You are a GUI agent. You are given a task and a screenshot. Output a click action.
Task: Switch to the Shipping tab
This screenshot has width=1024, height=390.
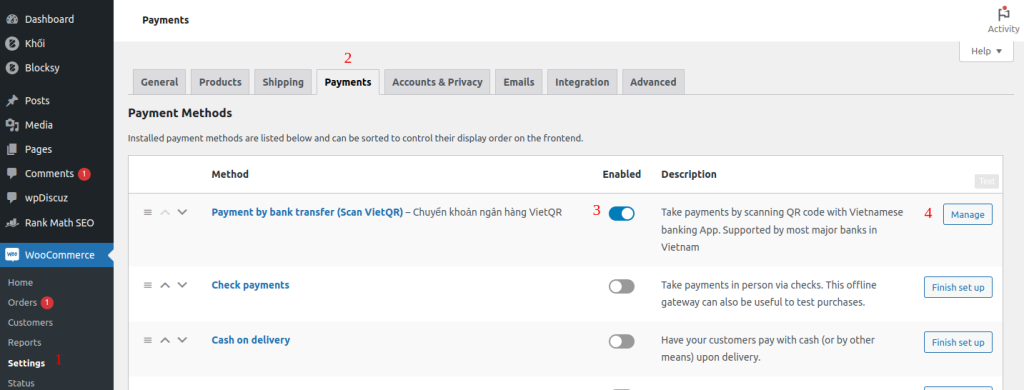point(283,82)
